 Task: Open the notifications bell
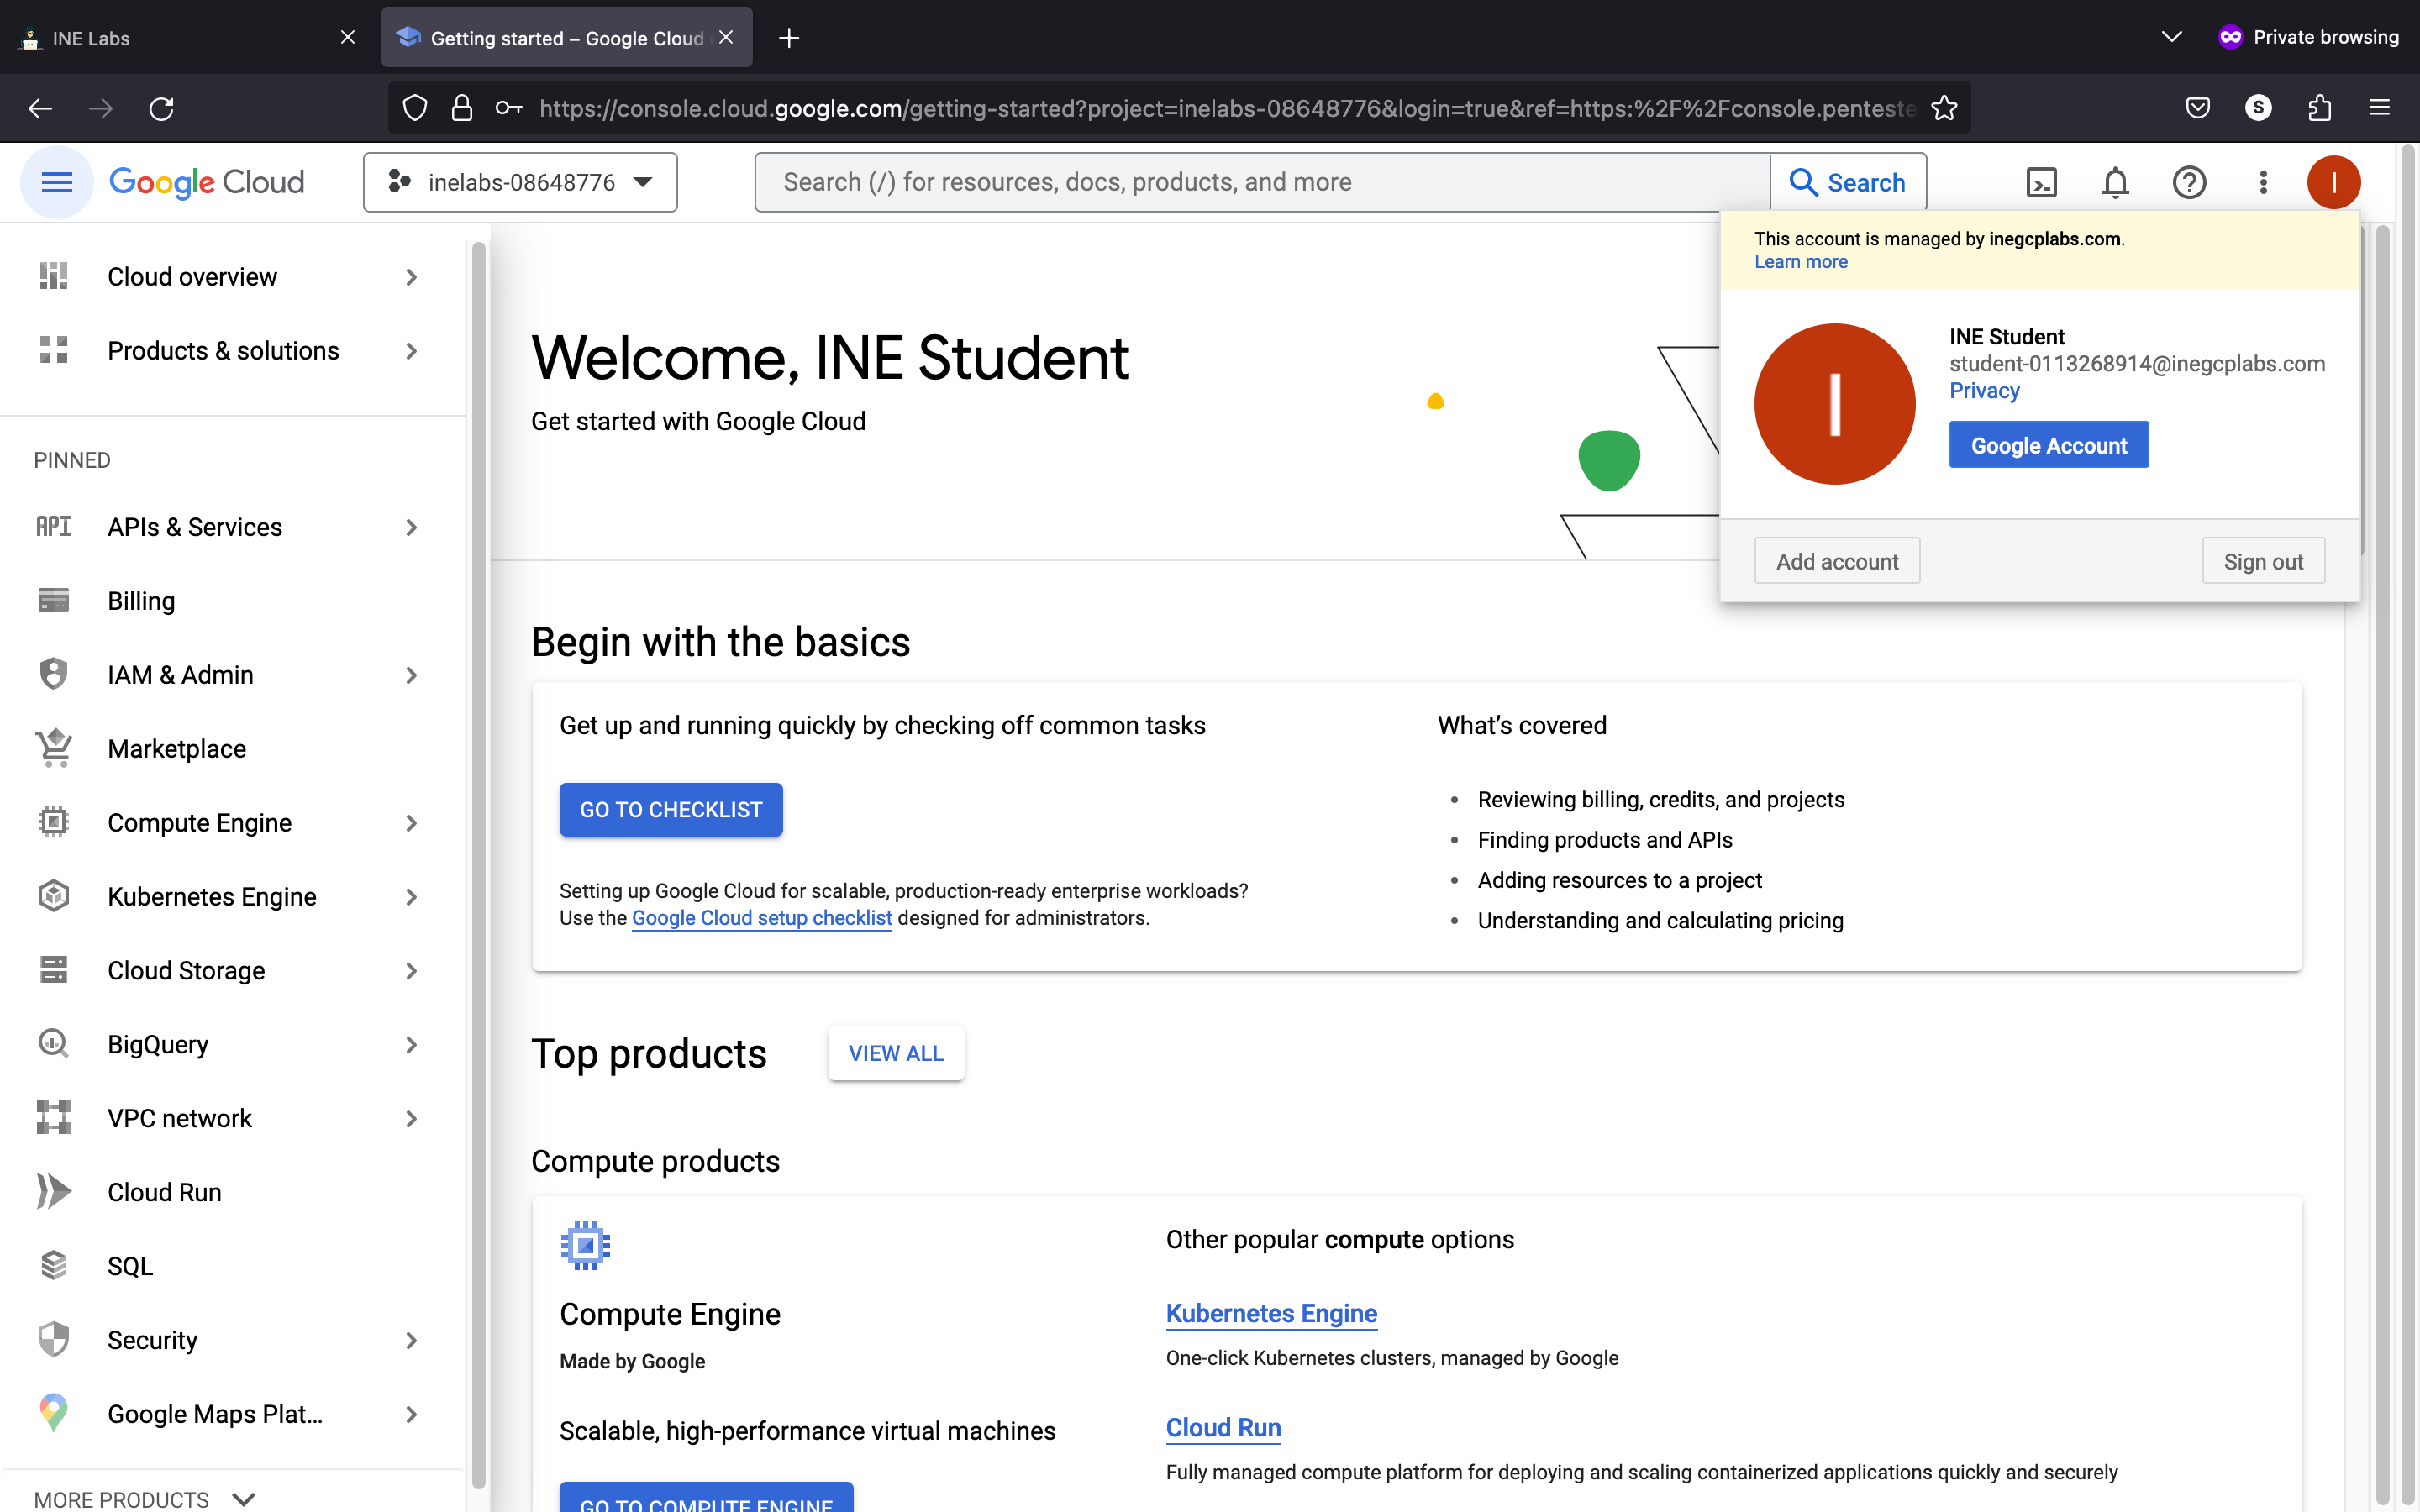2115,182
